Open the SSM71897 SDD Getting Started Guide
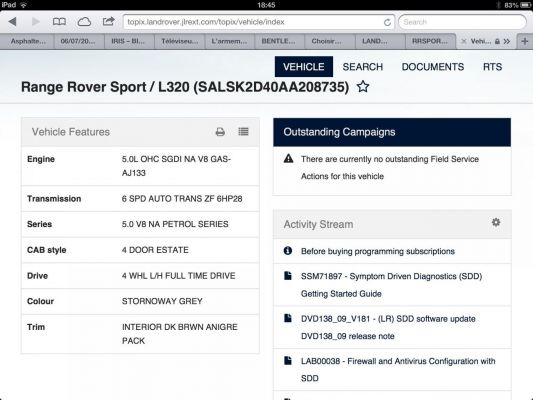 pos(391,285)
